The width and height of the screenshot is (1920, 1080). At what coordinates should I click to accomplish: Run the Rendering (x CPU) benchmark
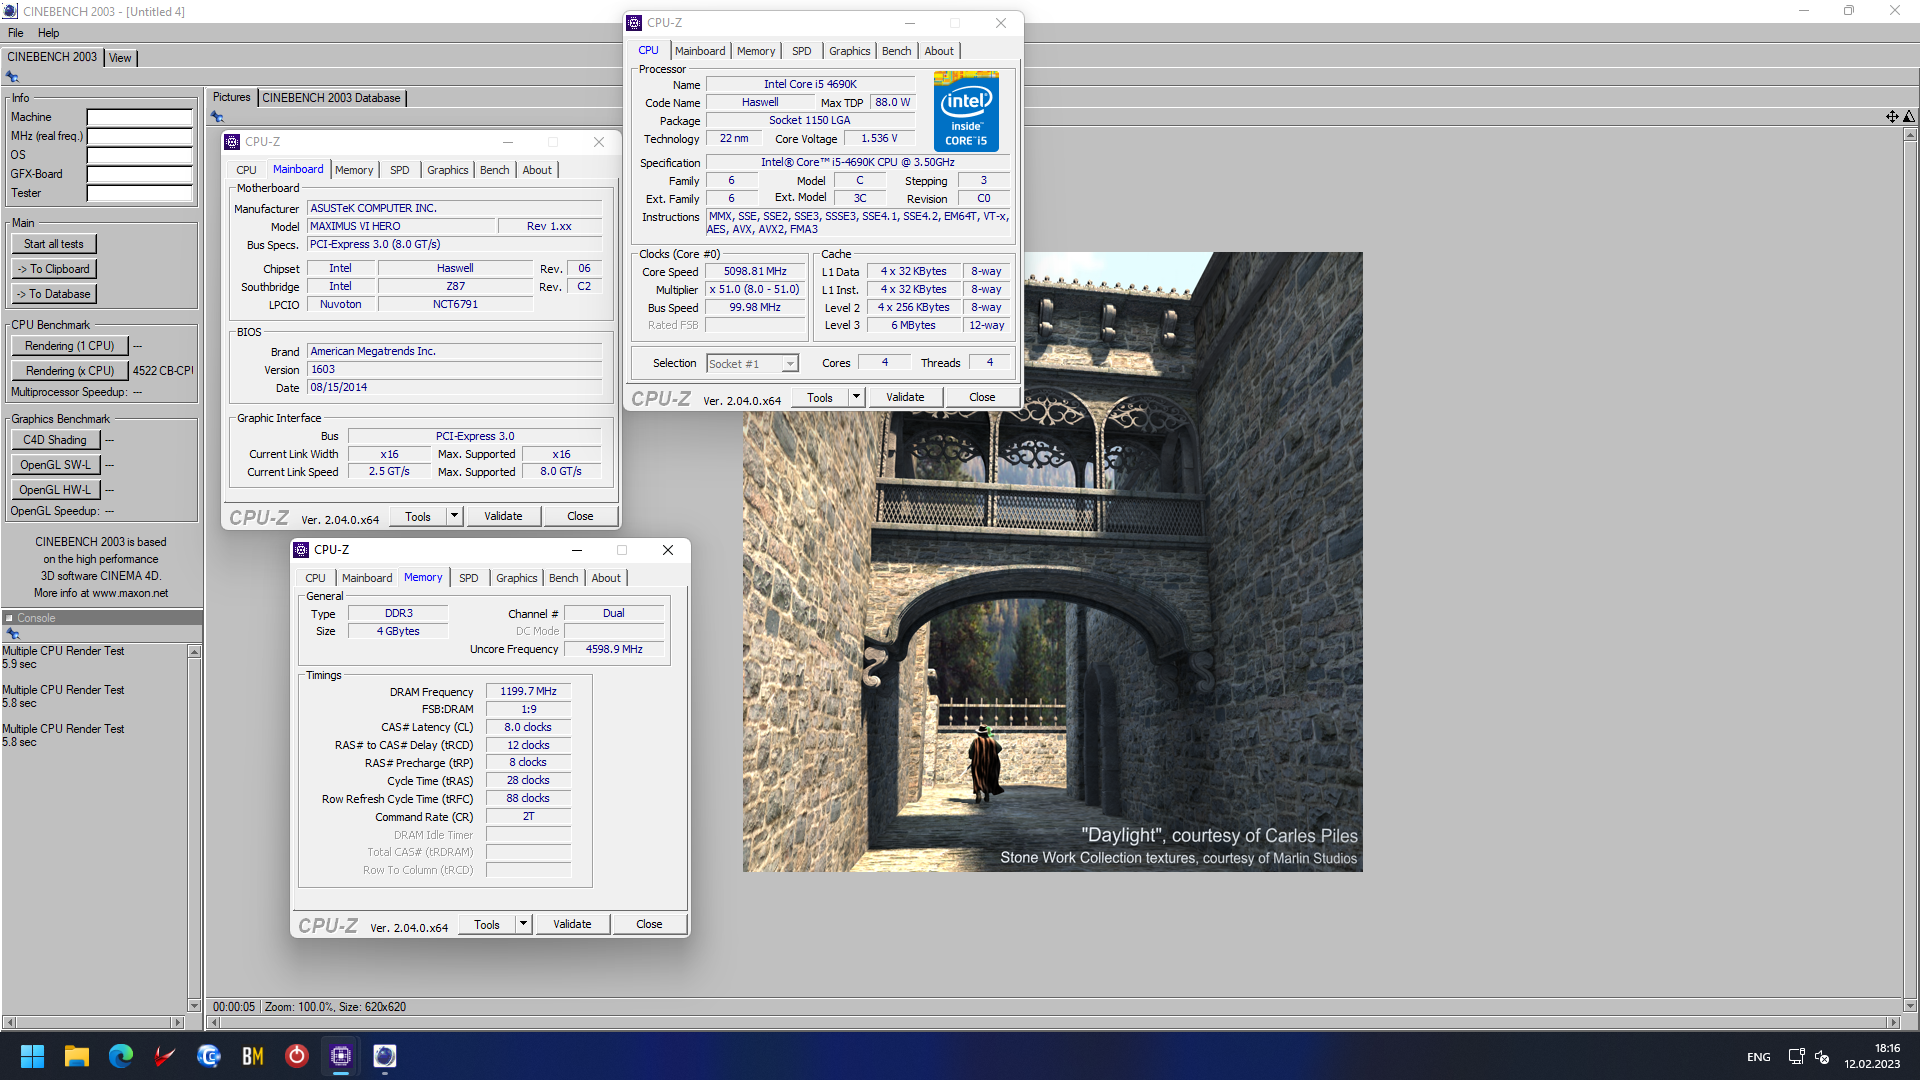tap(70, 371)
